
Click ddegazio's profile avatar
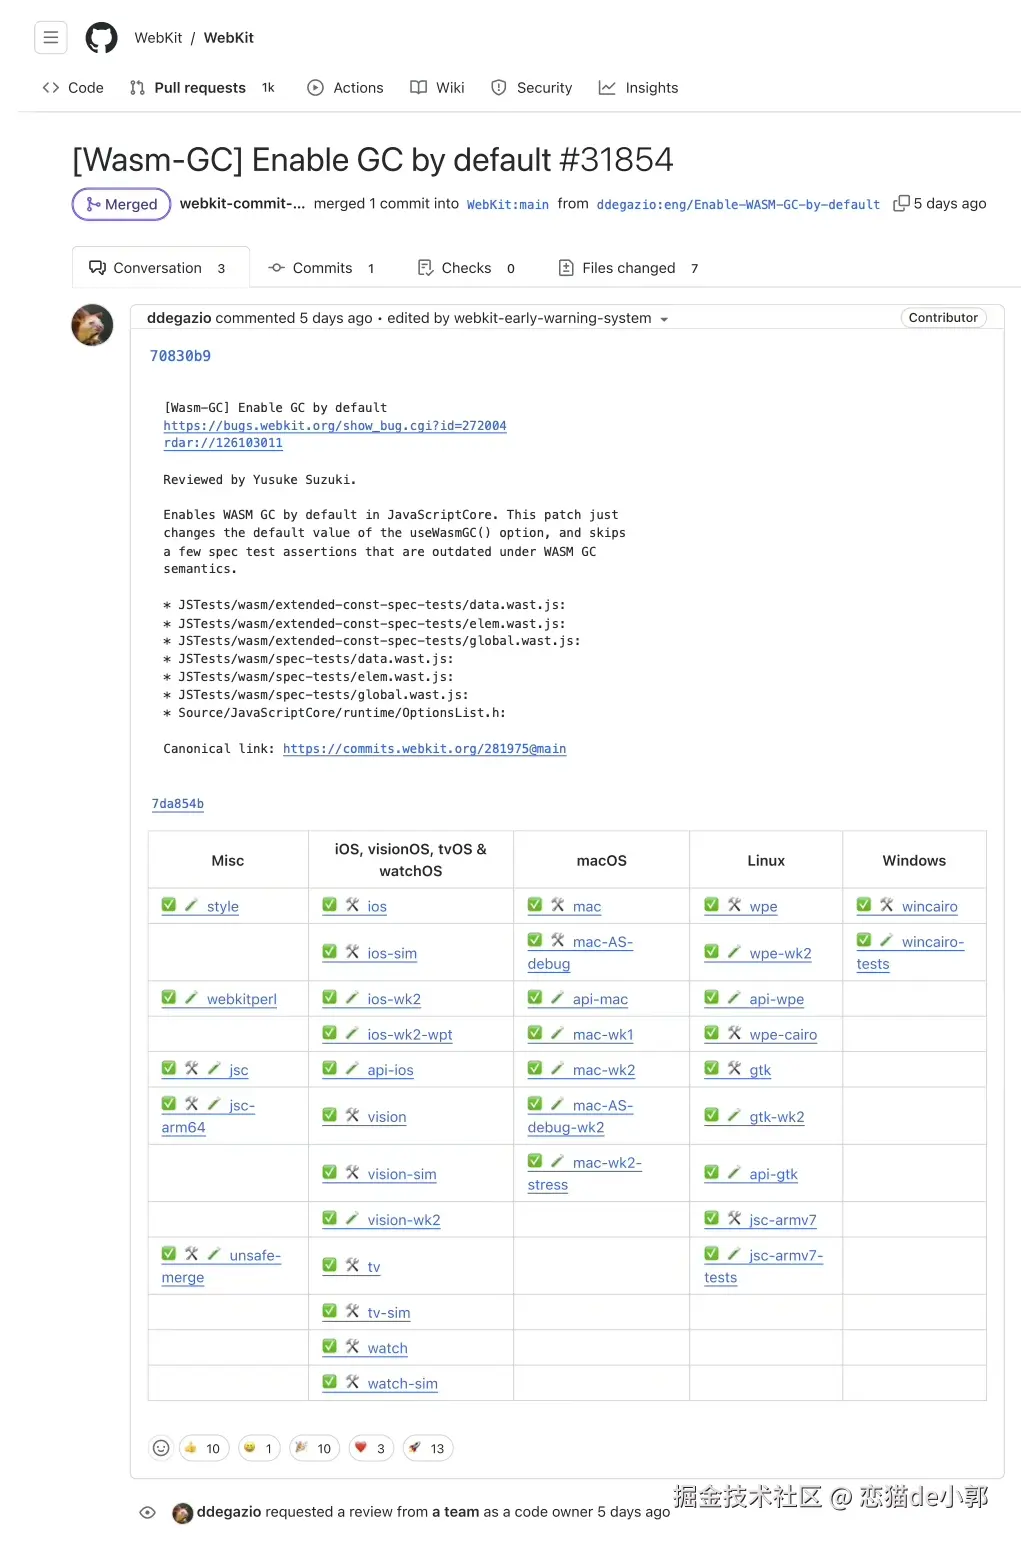(92, 325)
